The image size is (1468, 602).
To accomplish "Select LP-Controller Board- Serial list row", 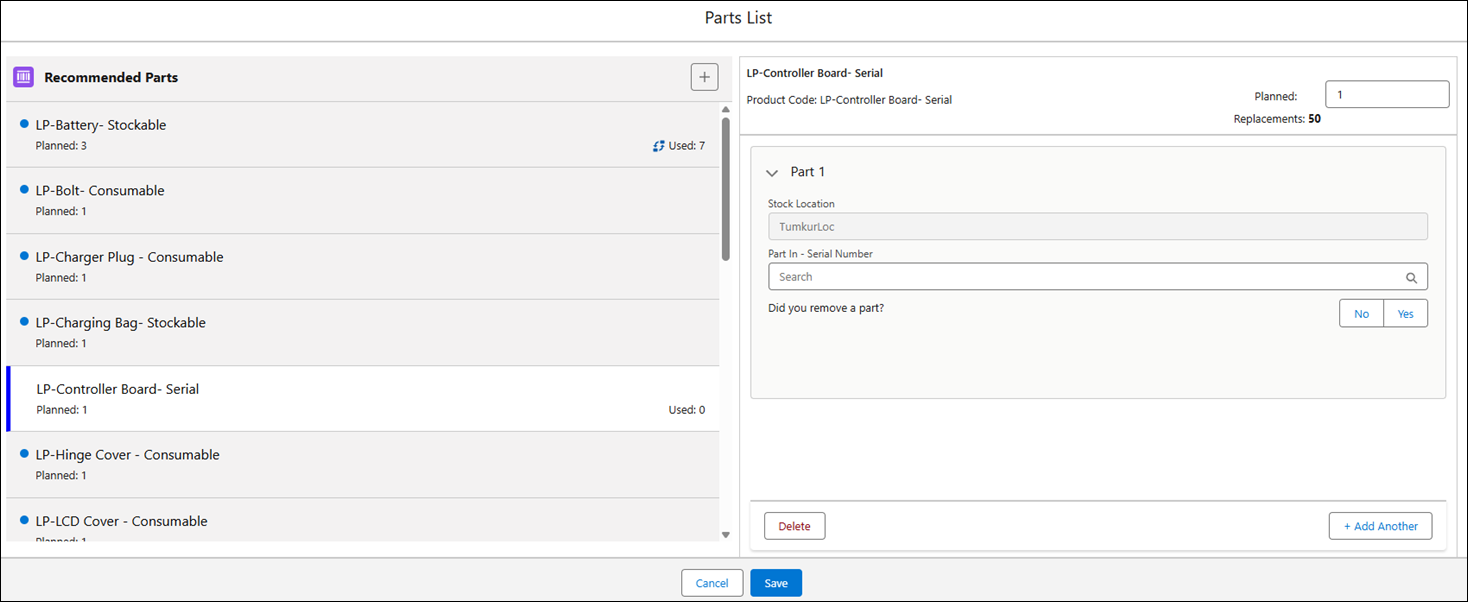I will [362, 399].
